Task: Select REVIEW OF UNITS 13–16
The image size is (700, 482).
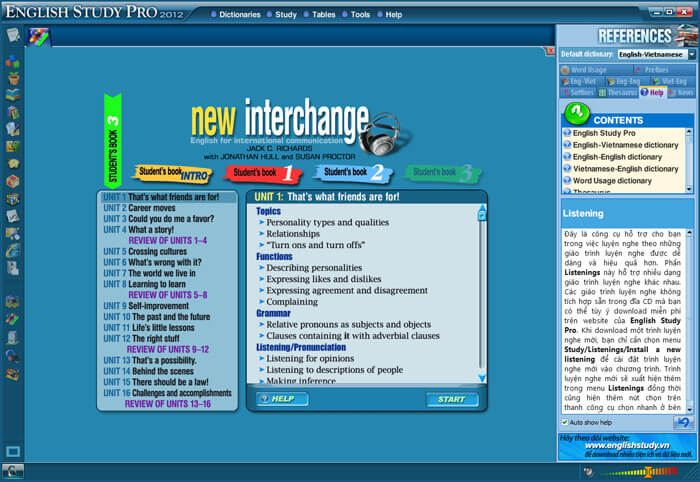Action: pyautogui.click(x=167, y=404)
